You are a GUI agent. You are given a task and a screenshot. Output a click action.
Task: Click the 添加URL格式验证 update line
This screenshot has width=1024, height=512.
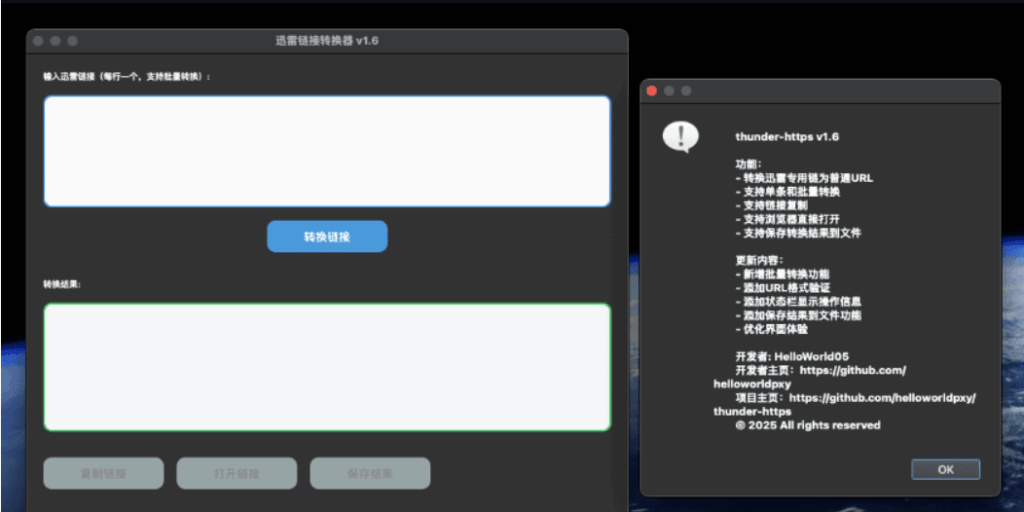(x=782, y=288)
